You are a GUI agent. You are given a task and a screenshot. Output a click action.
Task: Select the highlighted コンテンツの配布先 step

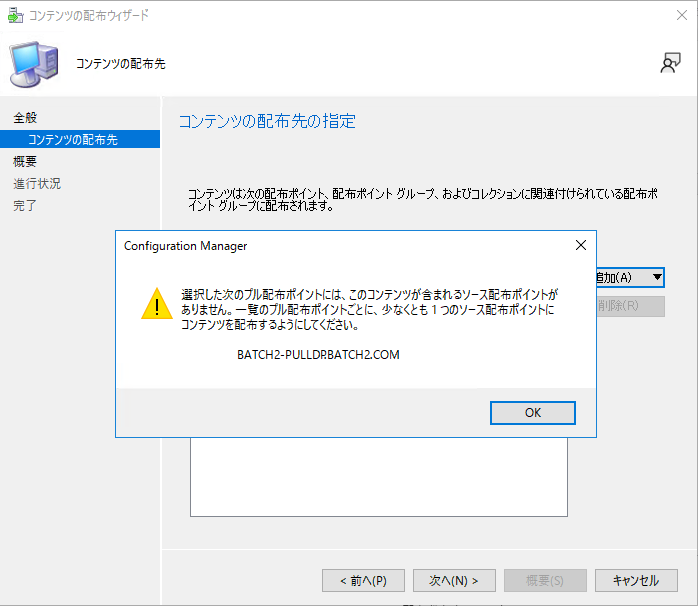tap(72, 140)
